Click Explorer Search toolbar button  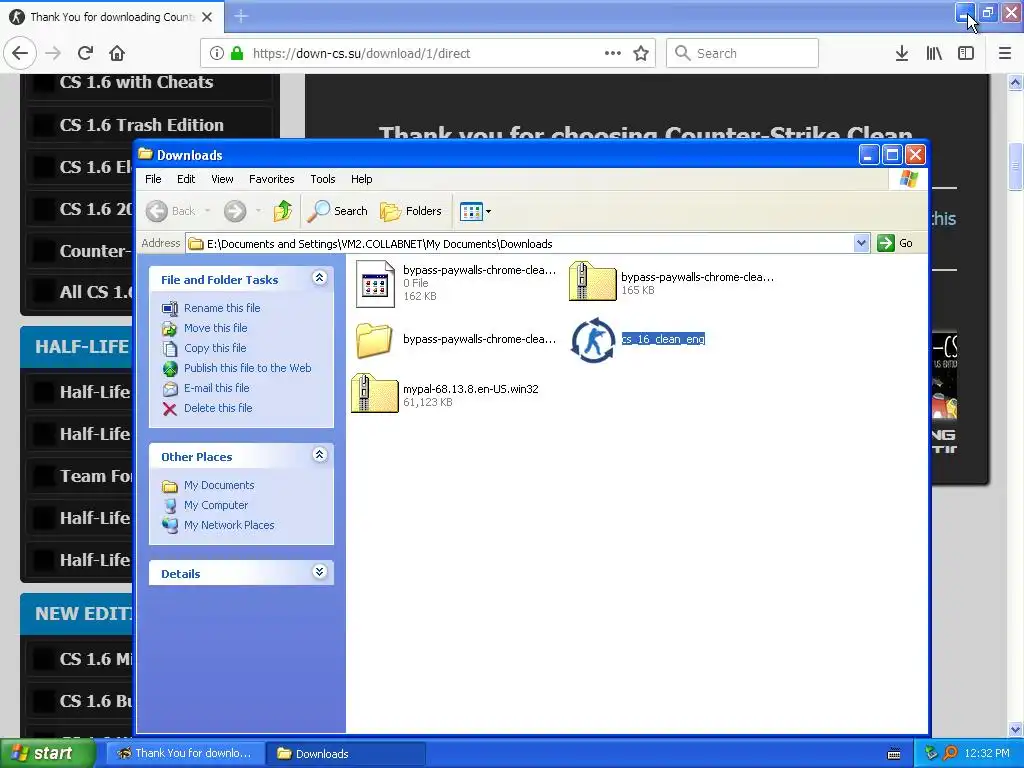coord(338,211)
